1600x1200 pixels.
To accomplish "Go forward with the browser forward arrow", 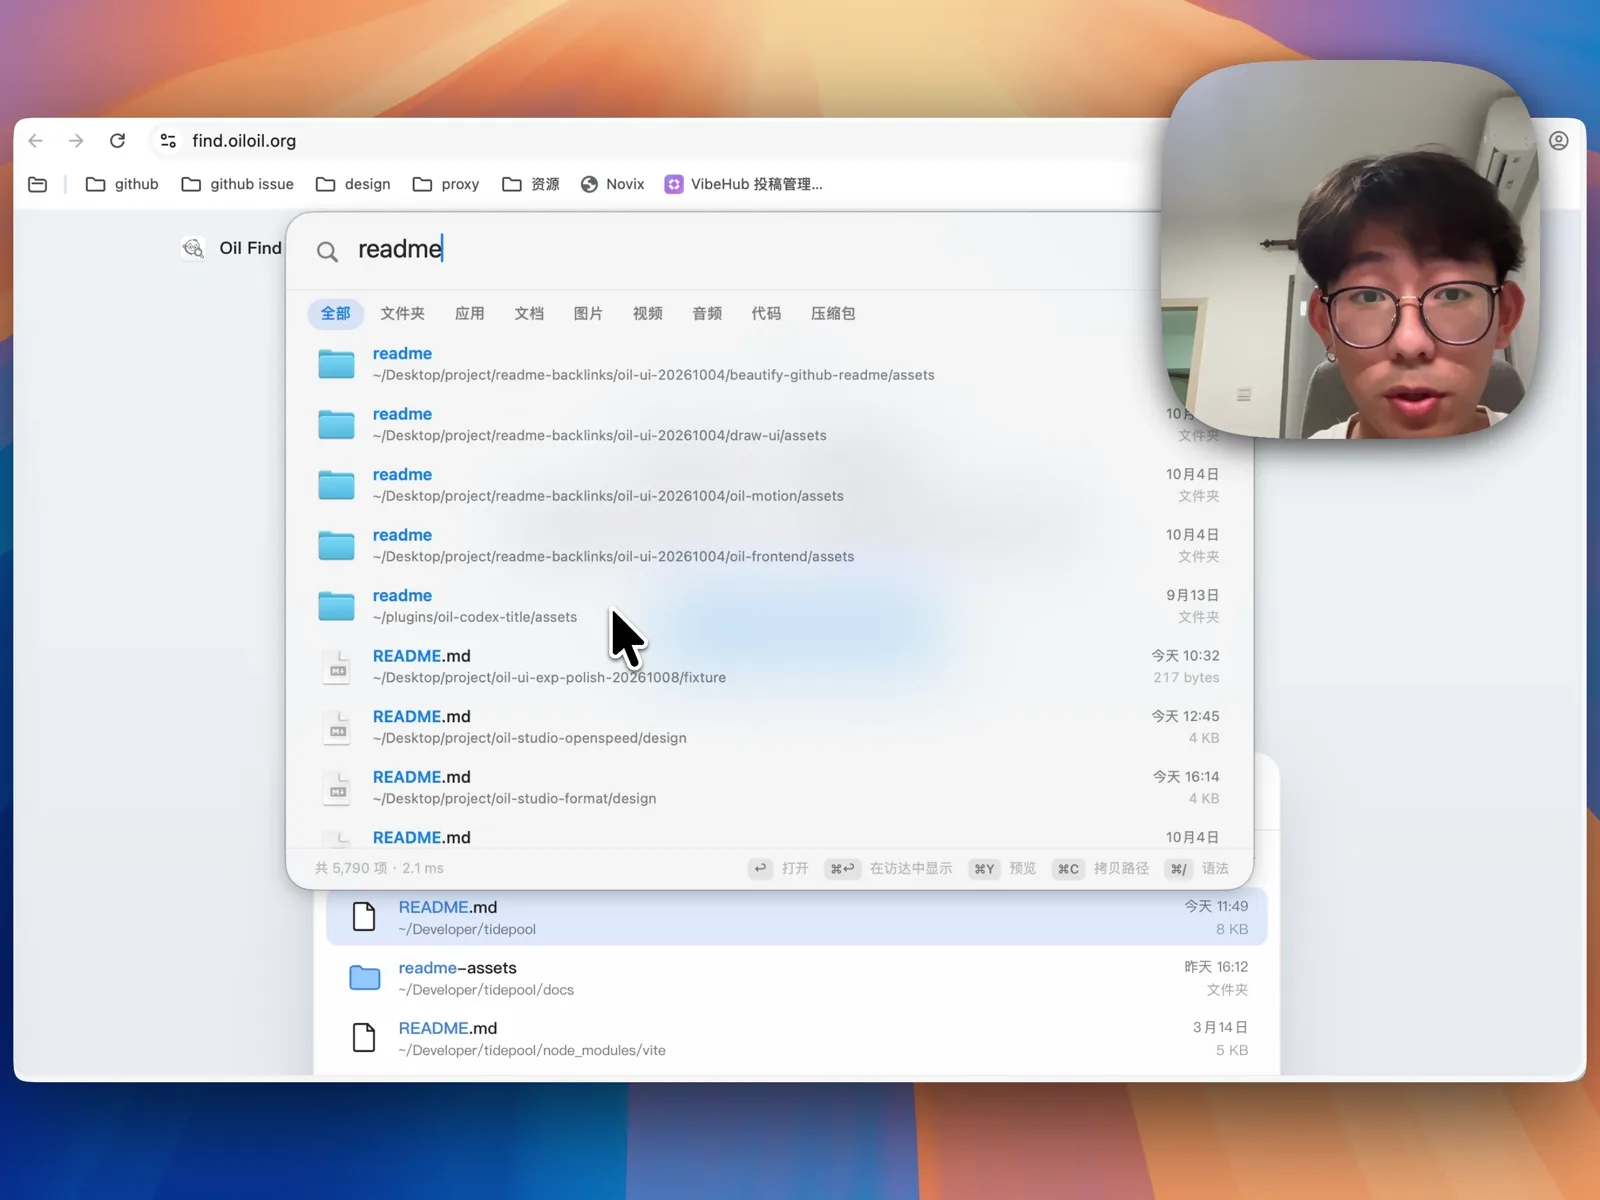I will coord(76,141).
